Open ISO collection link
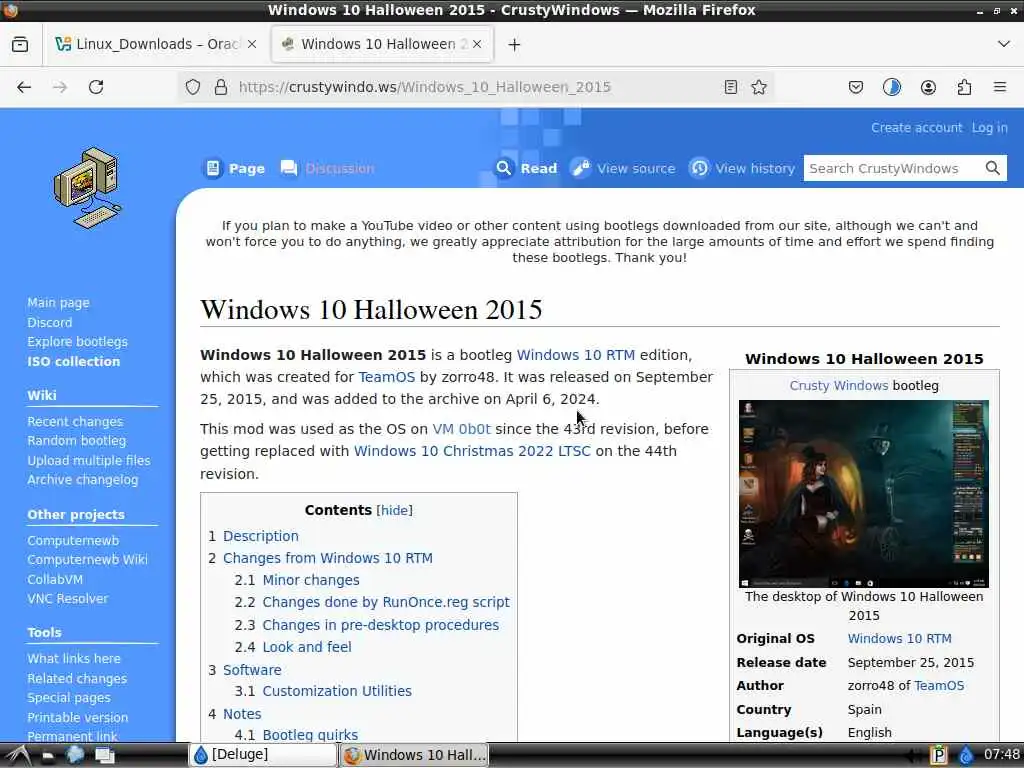The image size is (1024, 768). 73,361
